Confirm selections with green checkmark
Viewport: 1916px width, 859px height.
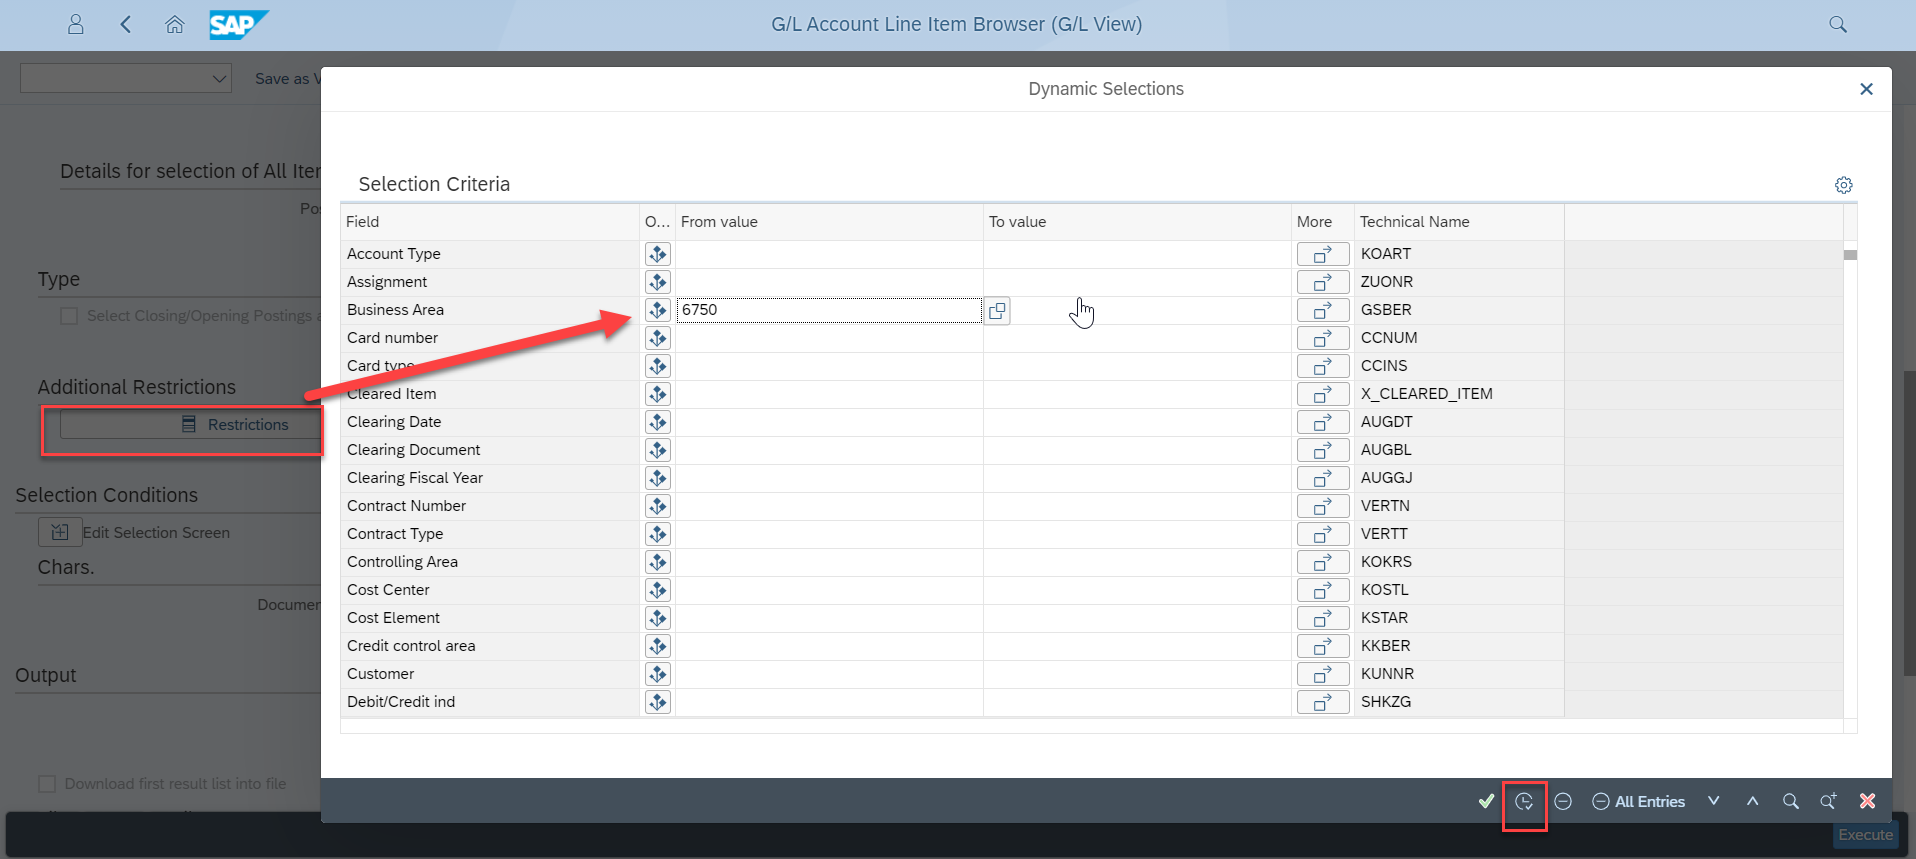tap(1486, 801)
